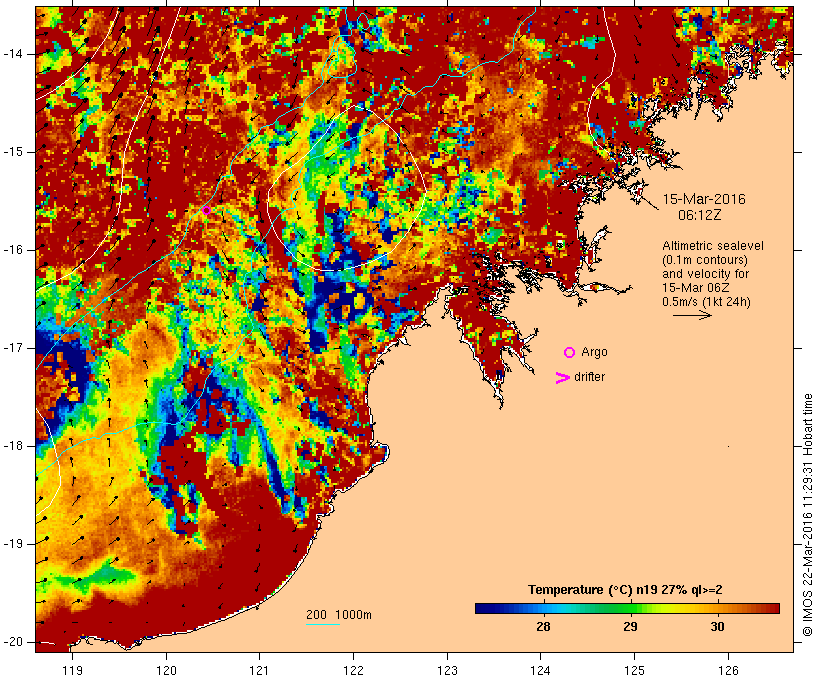
Task: Click the 'Altimetric sealevel' label
Action: [x=713, y=246]
